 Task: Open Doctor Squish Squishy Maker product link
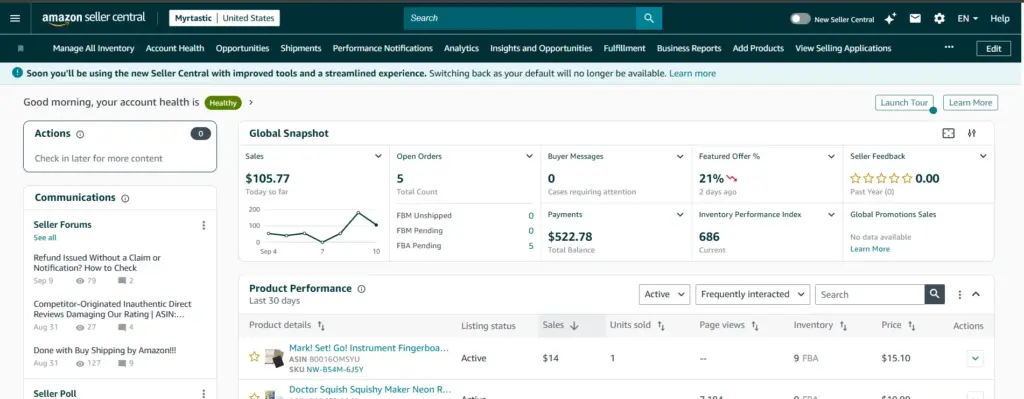(x=370, y=389)
